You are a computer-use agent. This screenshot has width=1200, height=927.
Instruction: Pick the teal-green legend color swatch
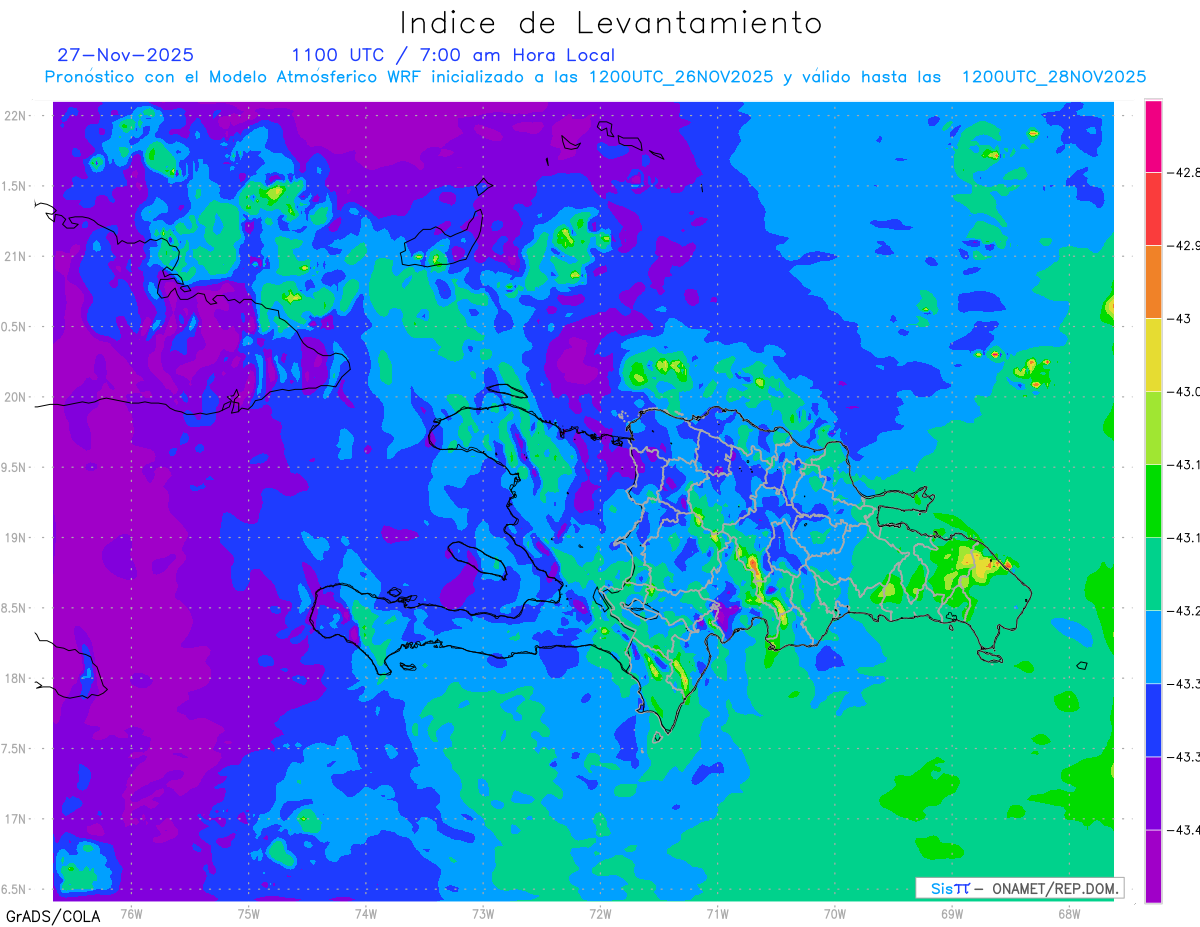tap(1153, 574)
